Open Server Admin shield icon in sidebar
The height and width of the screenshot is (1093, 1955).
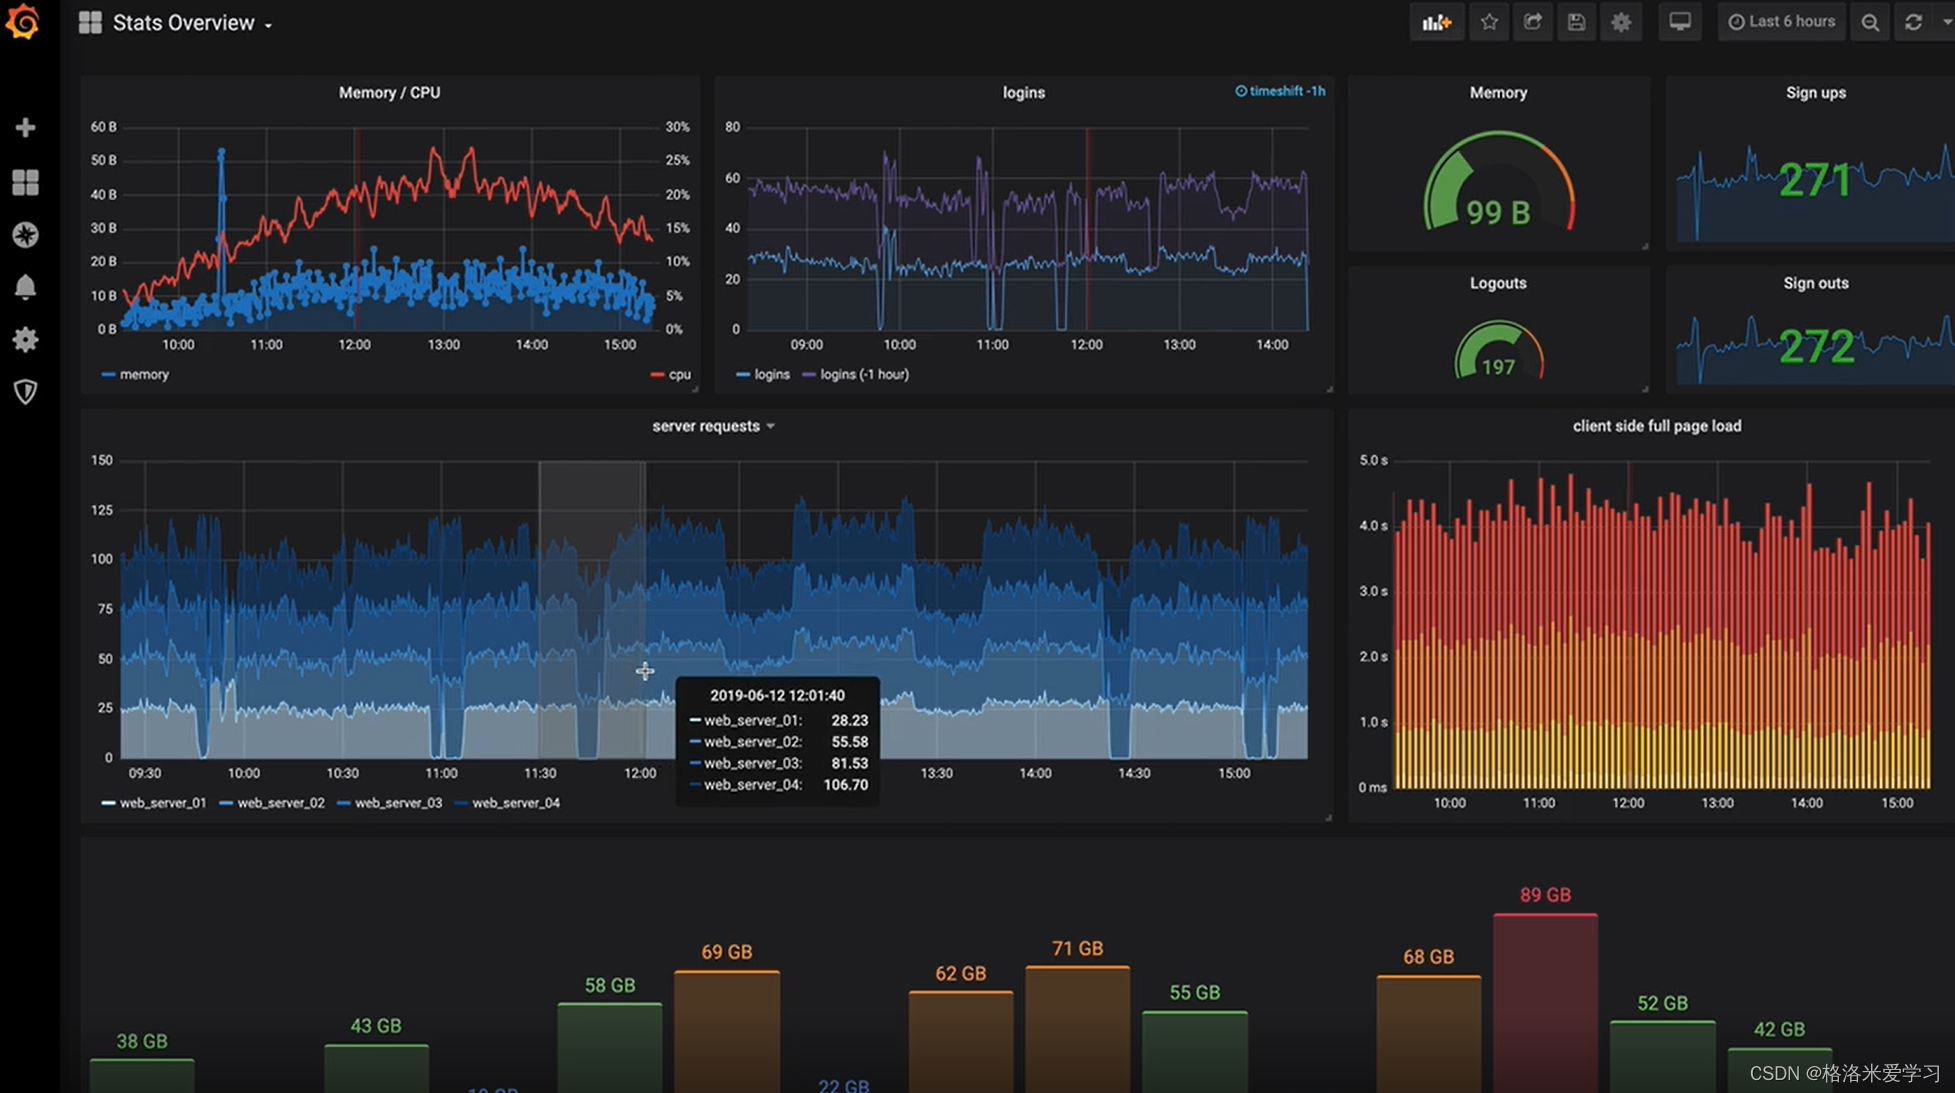click(x=25, y=392)
